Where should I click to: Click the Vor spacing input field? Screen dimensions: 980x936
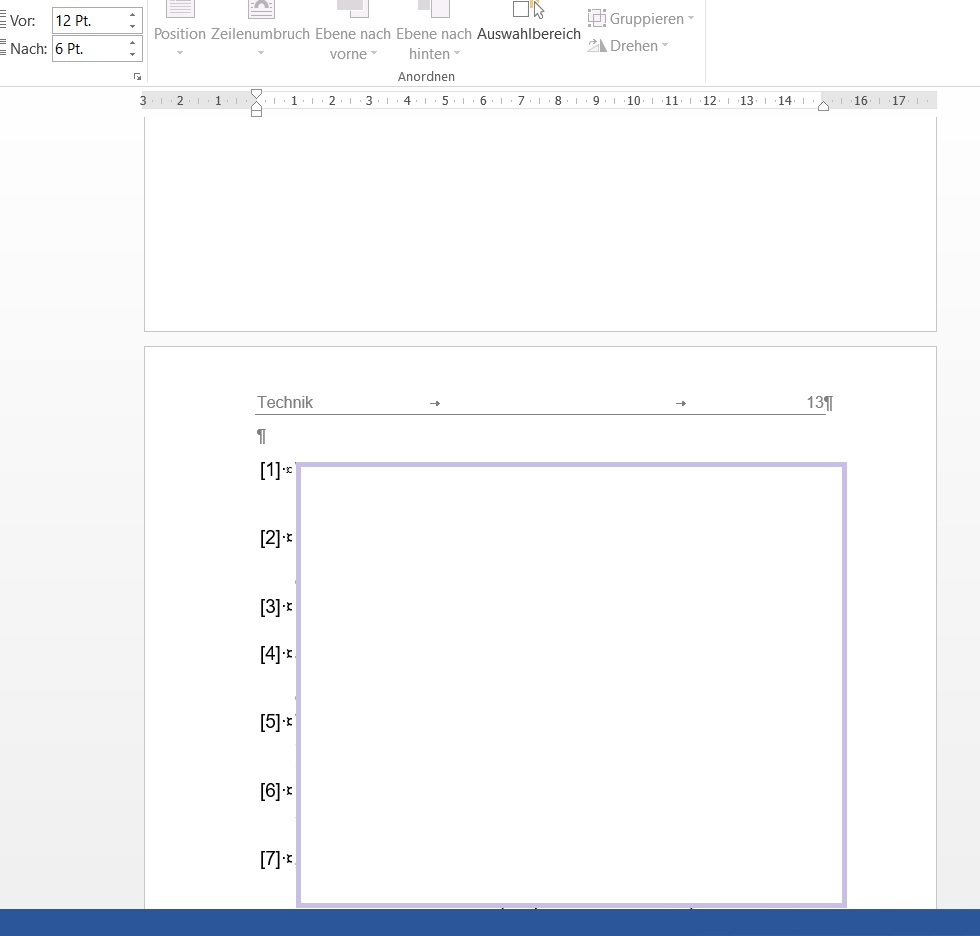pos(89,21)
